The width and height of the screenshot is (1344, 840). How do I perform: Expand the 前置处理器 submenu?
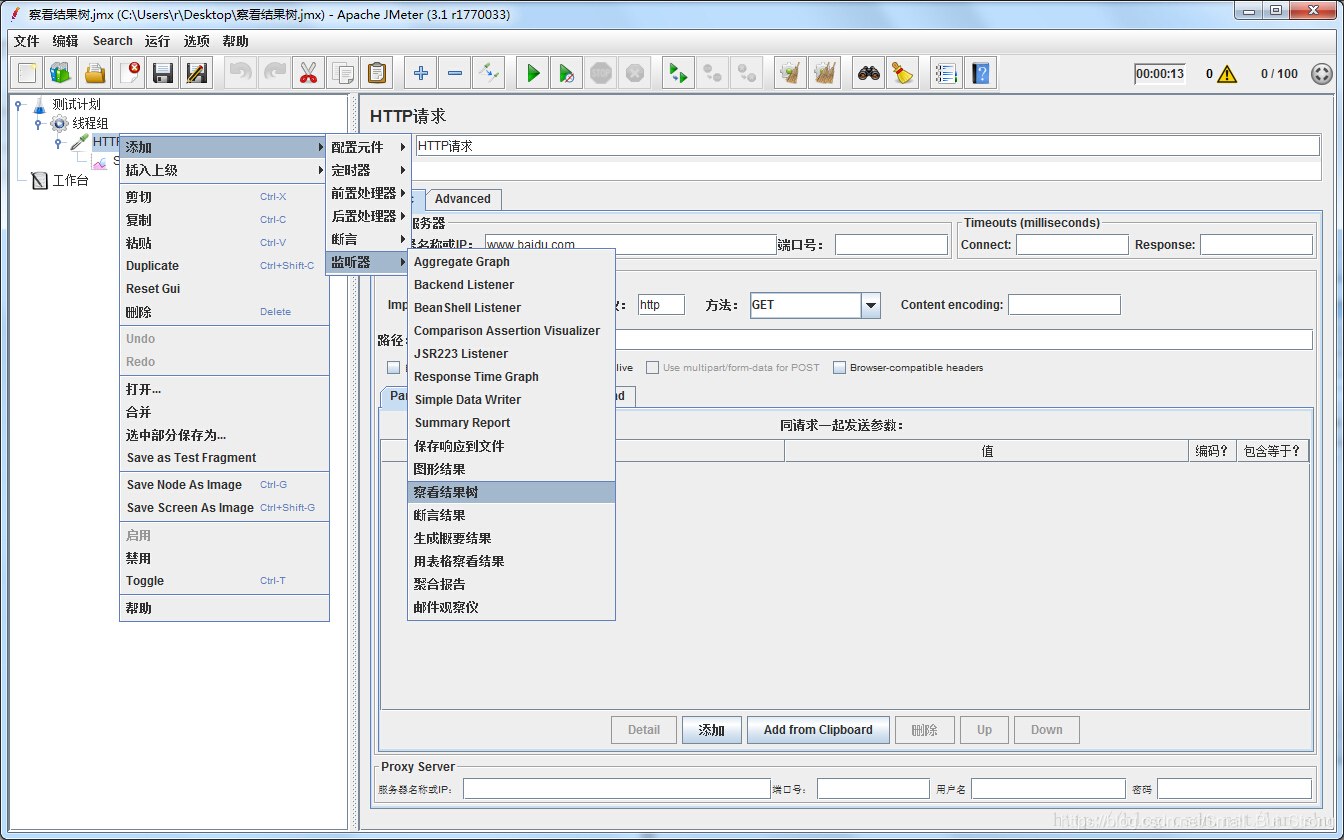tap(368, 193)
